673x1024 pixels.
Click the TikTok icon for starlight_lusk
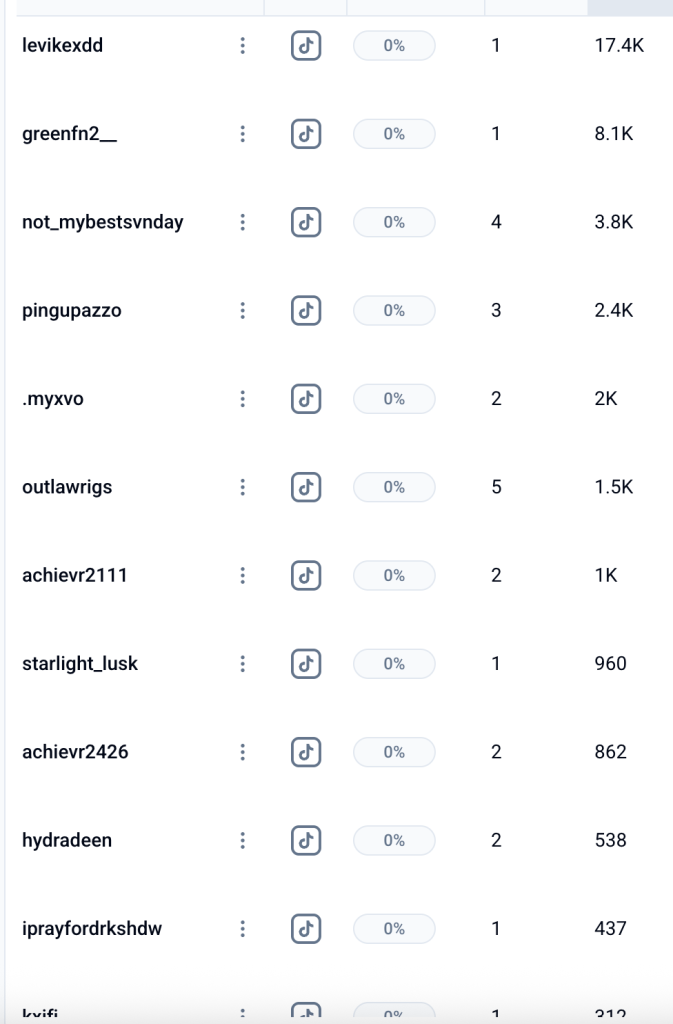coord(306,663)
